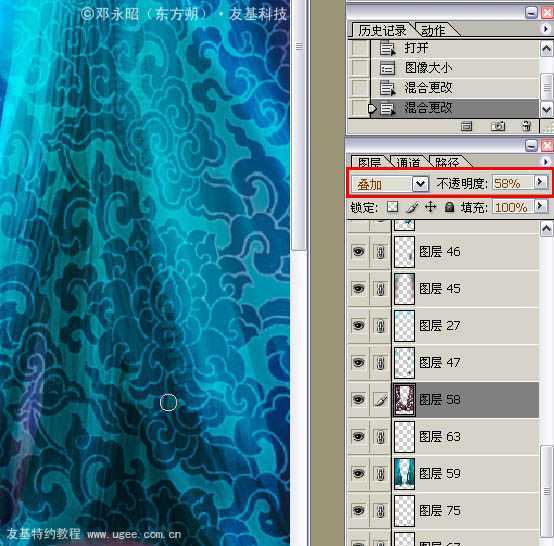Switch to the 图层 tab
The width and height of the screenshot is (554, 546).
369,162
